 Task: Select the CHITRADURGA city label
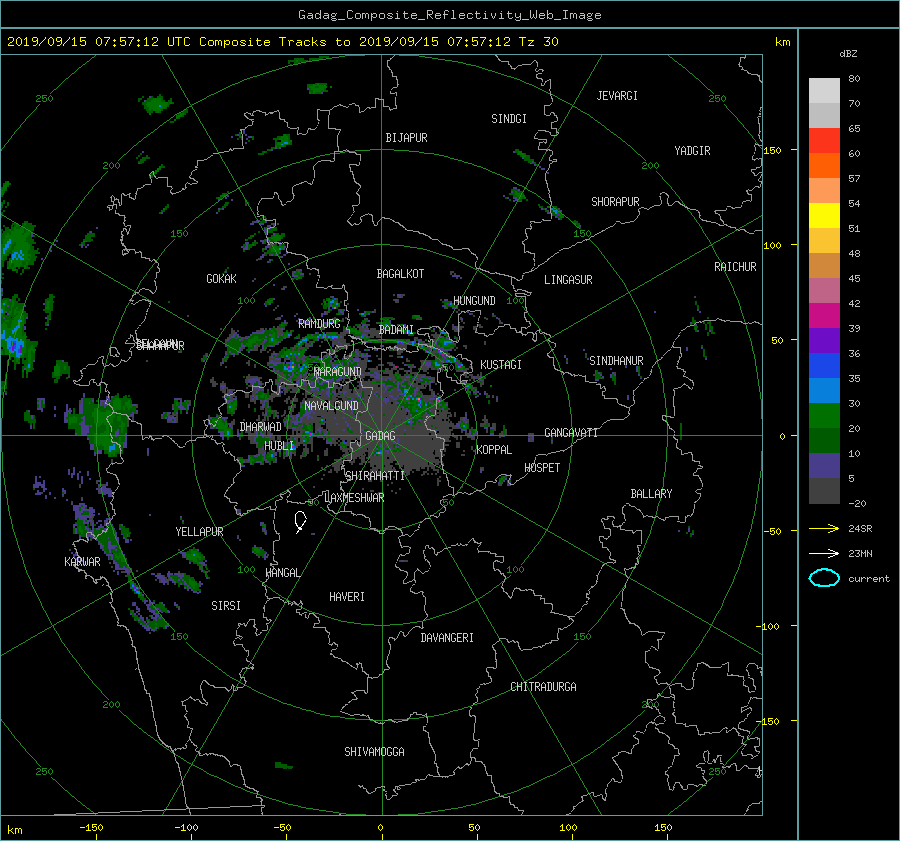coord(543,687)
